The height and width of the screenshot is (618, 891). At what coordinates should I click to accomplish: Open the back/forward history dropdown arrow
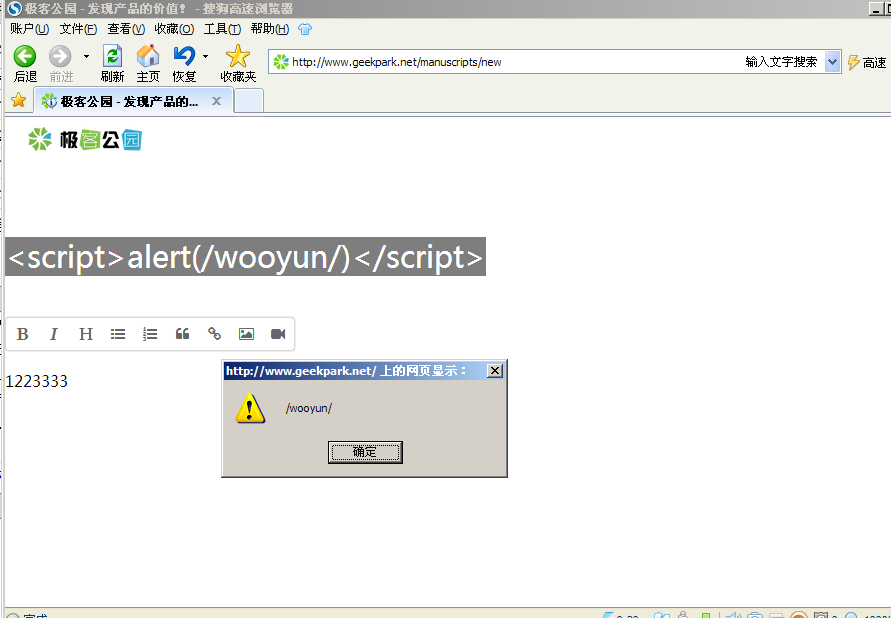coord(86,56)
